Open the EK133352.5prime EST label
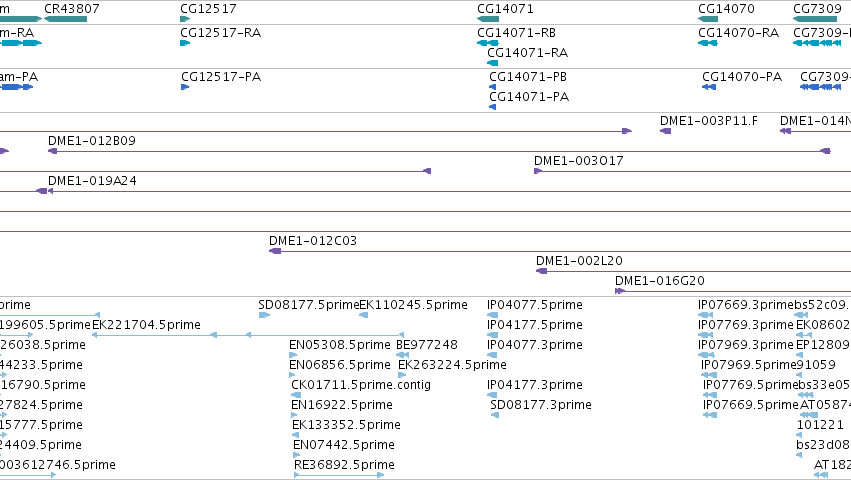 point(346,425)
